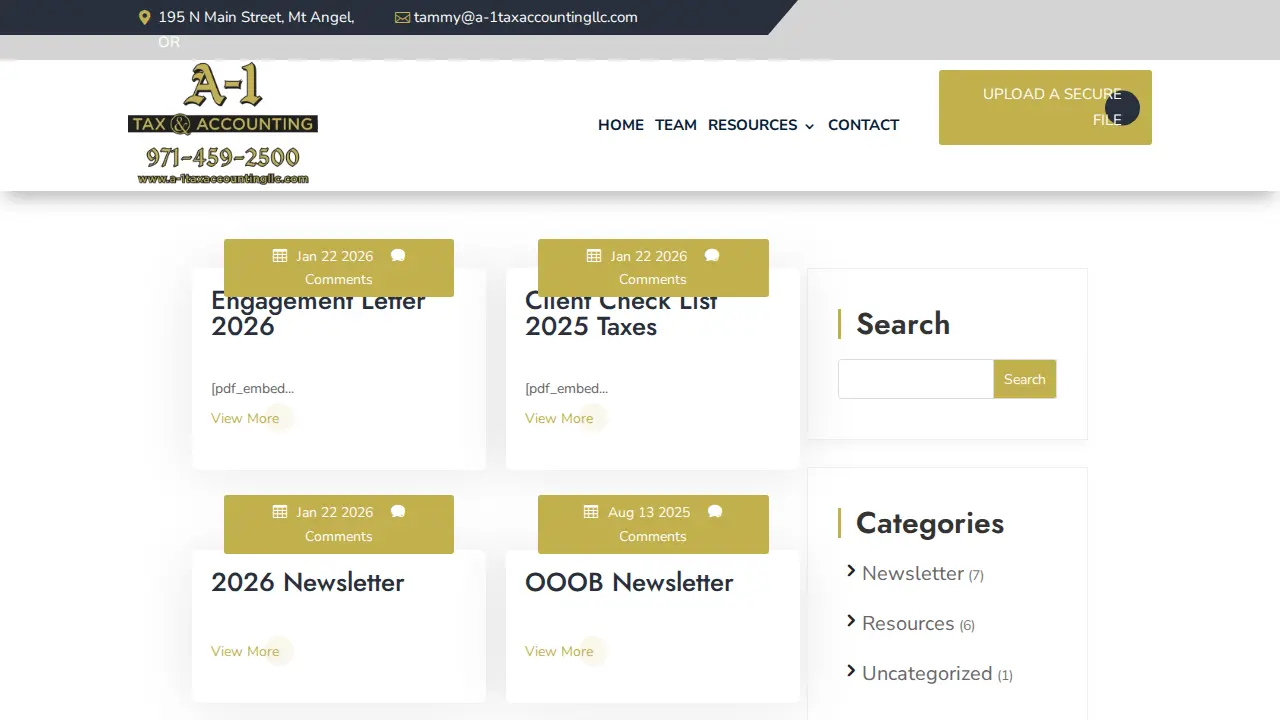Open the Resources category link in sidebar

coord(908,623)
